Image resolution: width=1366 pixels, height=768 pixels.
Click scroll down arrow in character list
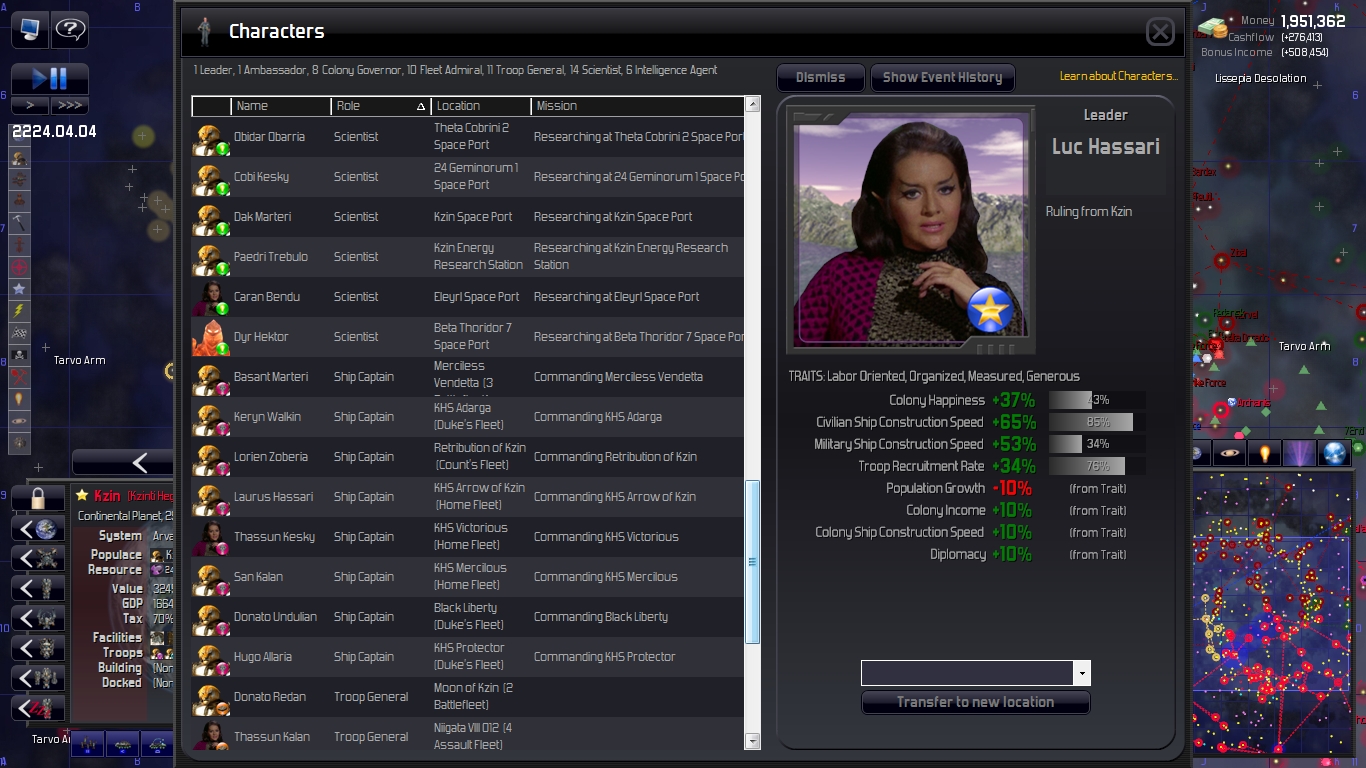[x=753, y=741]
